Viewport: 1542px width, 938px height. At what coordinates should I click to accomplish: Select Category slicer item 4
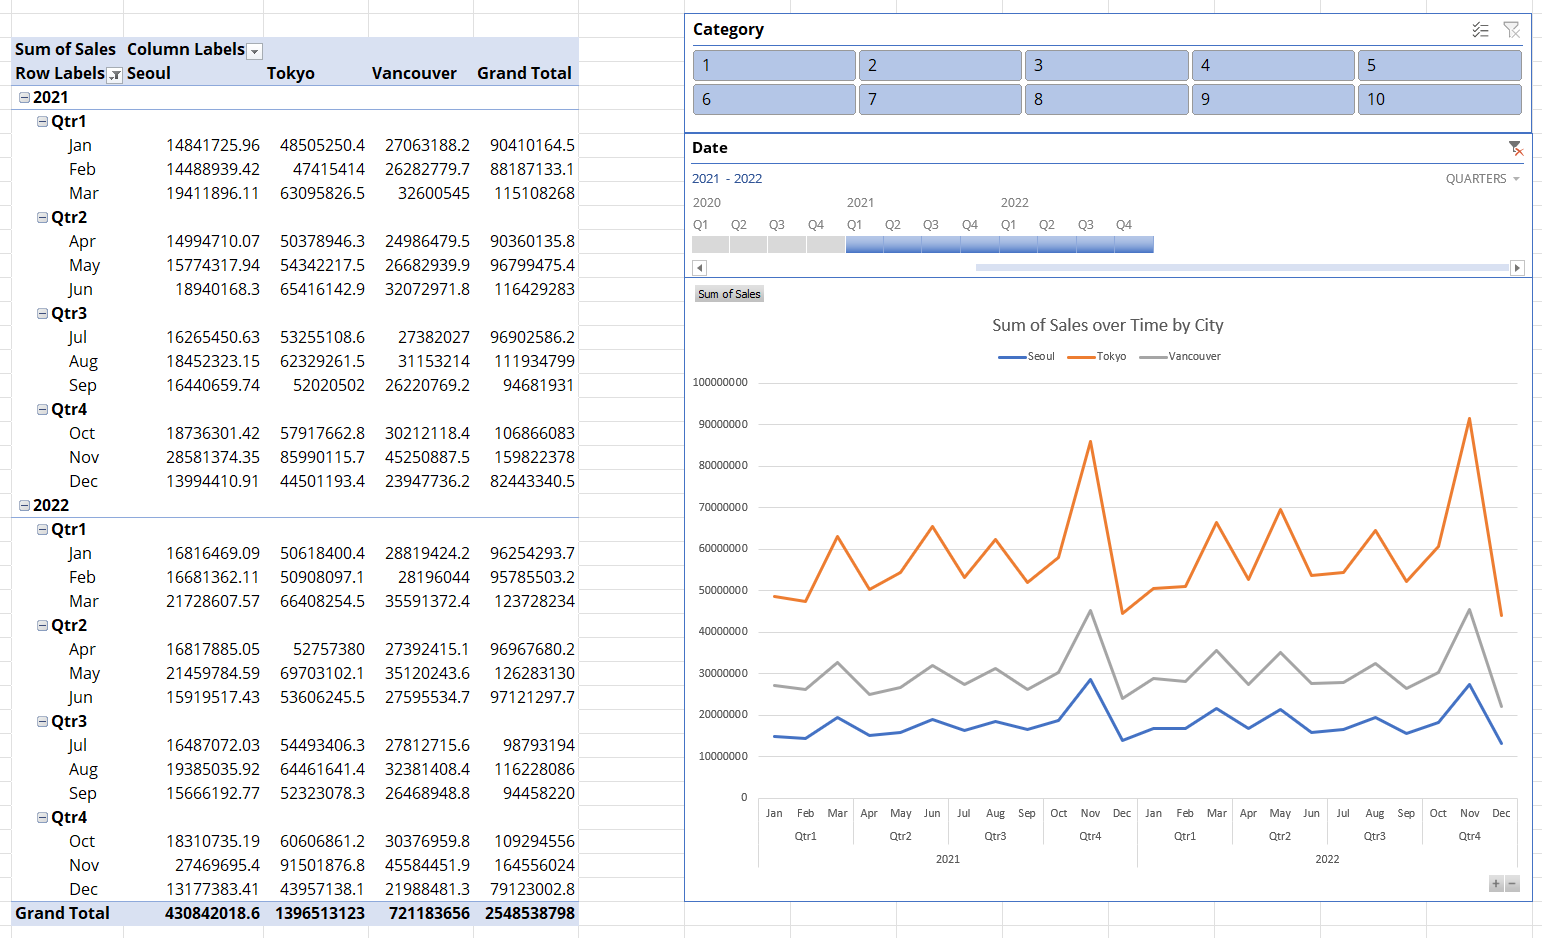(x=1273, y=65)
